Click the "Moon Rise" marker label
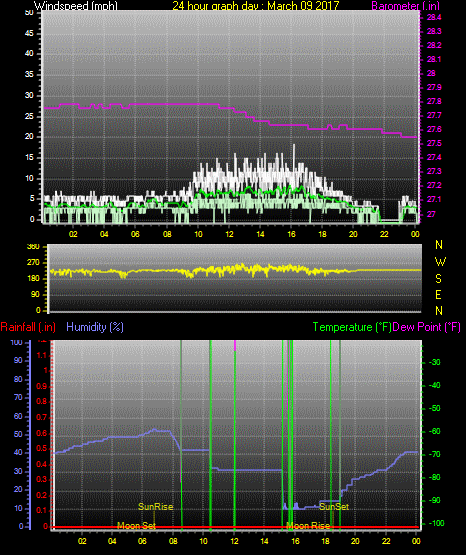Screen dimensions: 466x555 coord(308,525)
